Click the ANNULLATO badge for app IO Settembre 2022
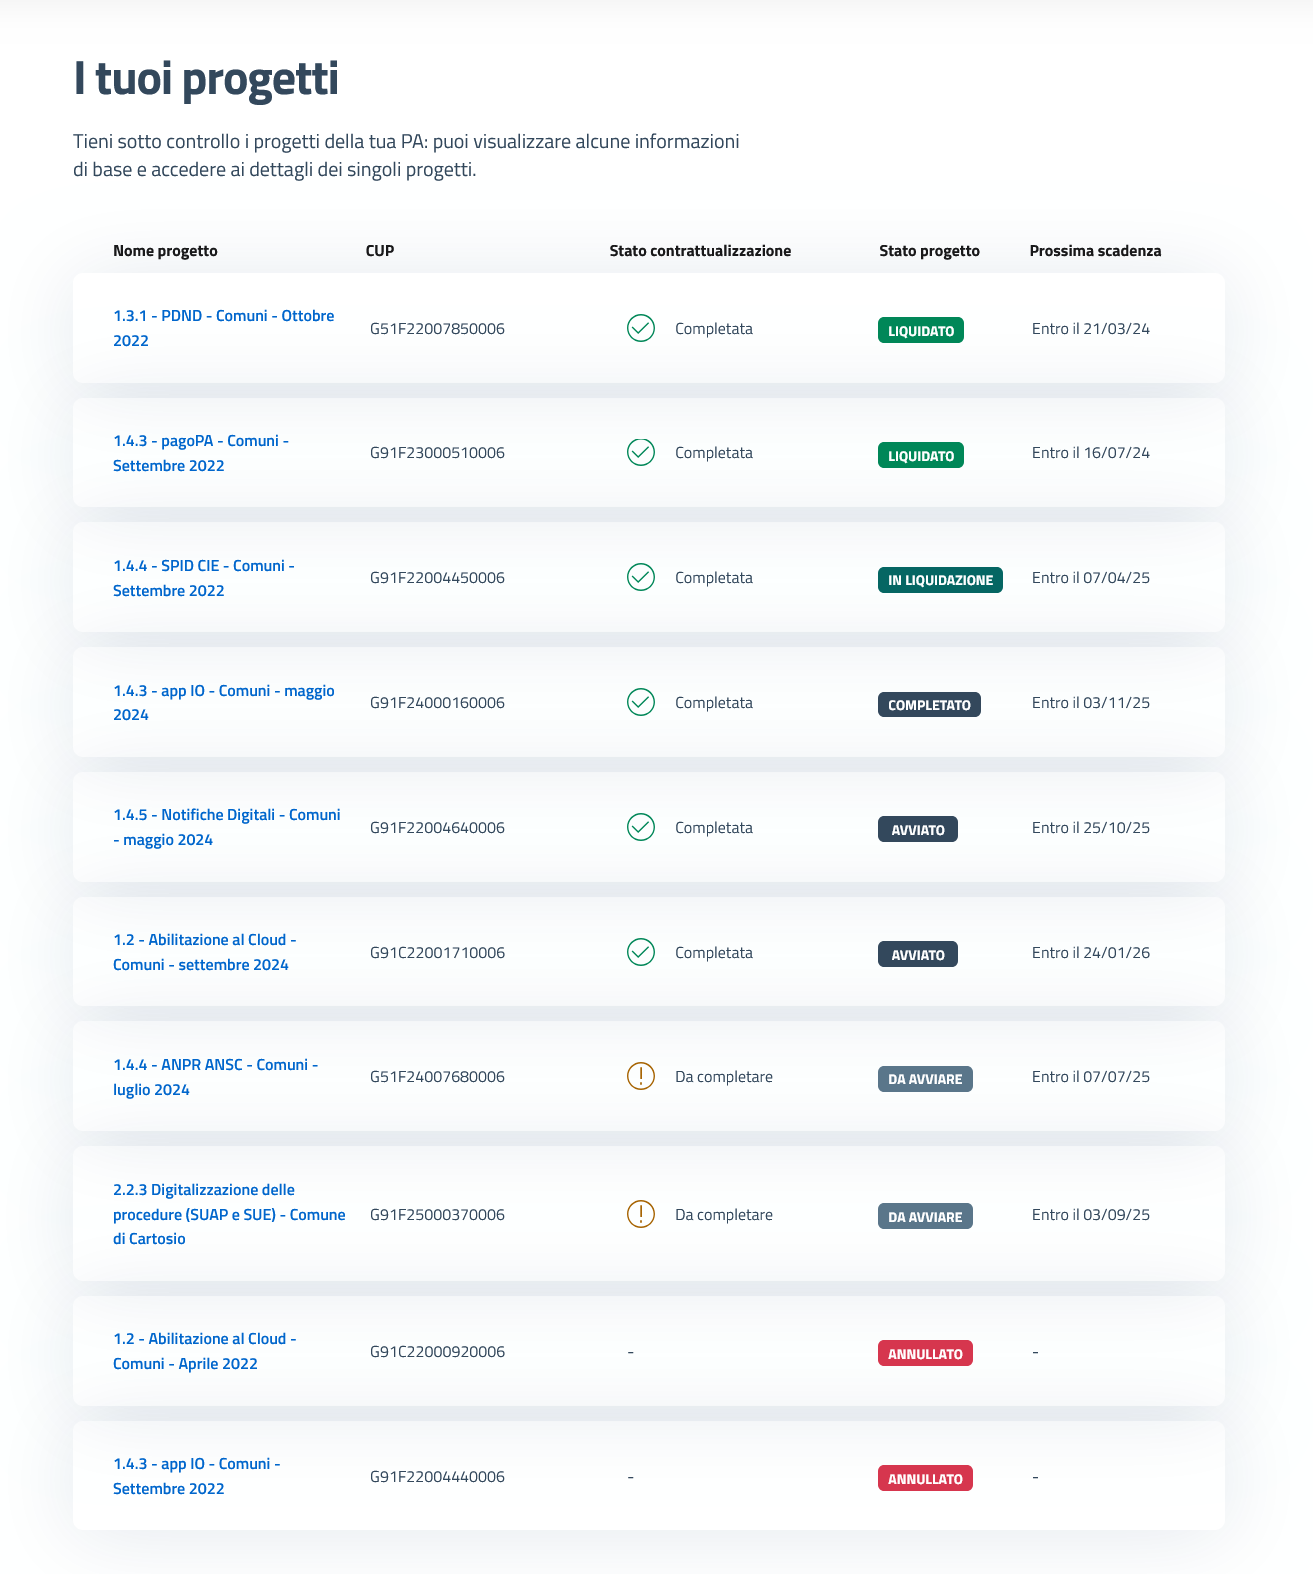 tap(925, 1479)
